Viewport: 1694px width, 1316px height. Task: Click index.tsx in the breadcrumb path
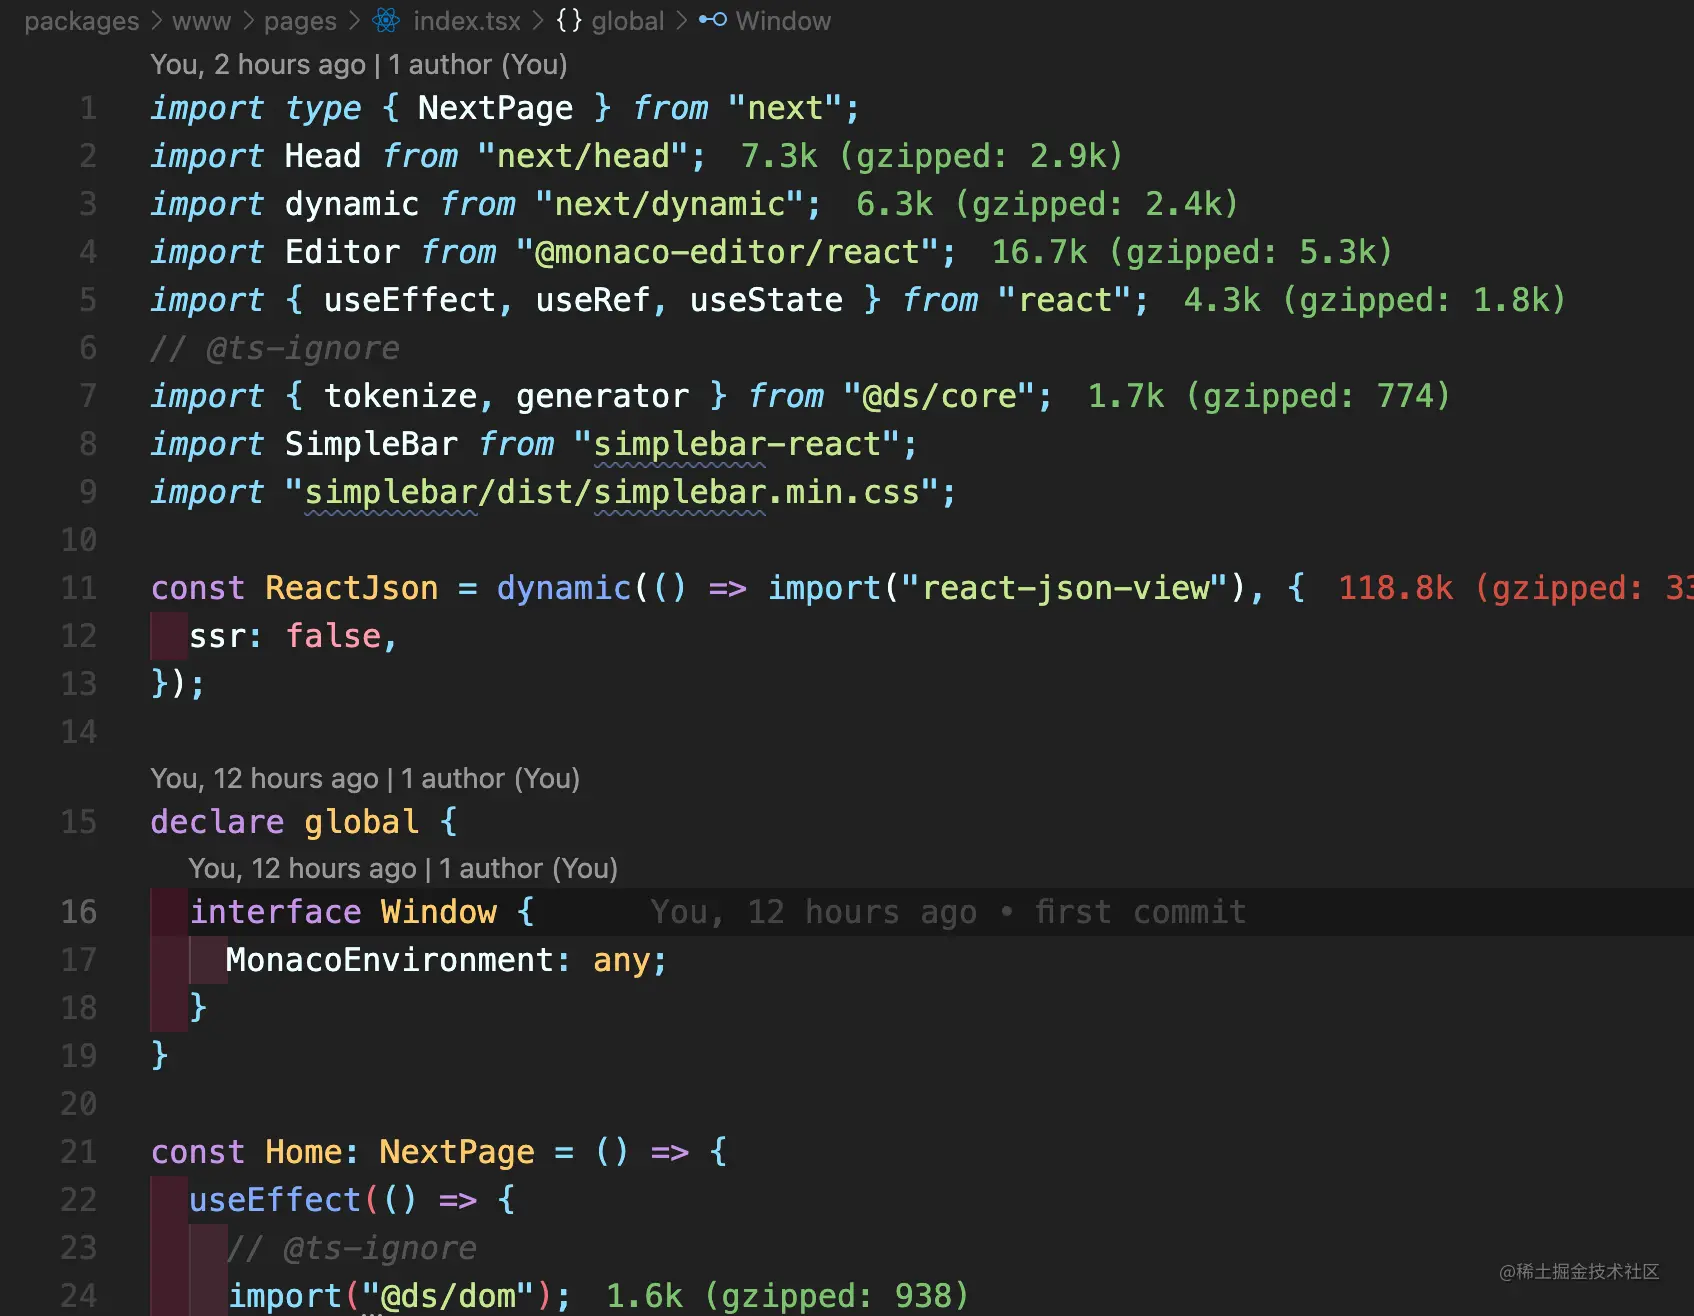(466, 21)
